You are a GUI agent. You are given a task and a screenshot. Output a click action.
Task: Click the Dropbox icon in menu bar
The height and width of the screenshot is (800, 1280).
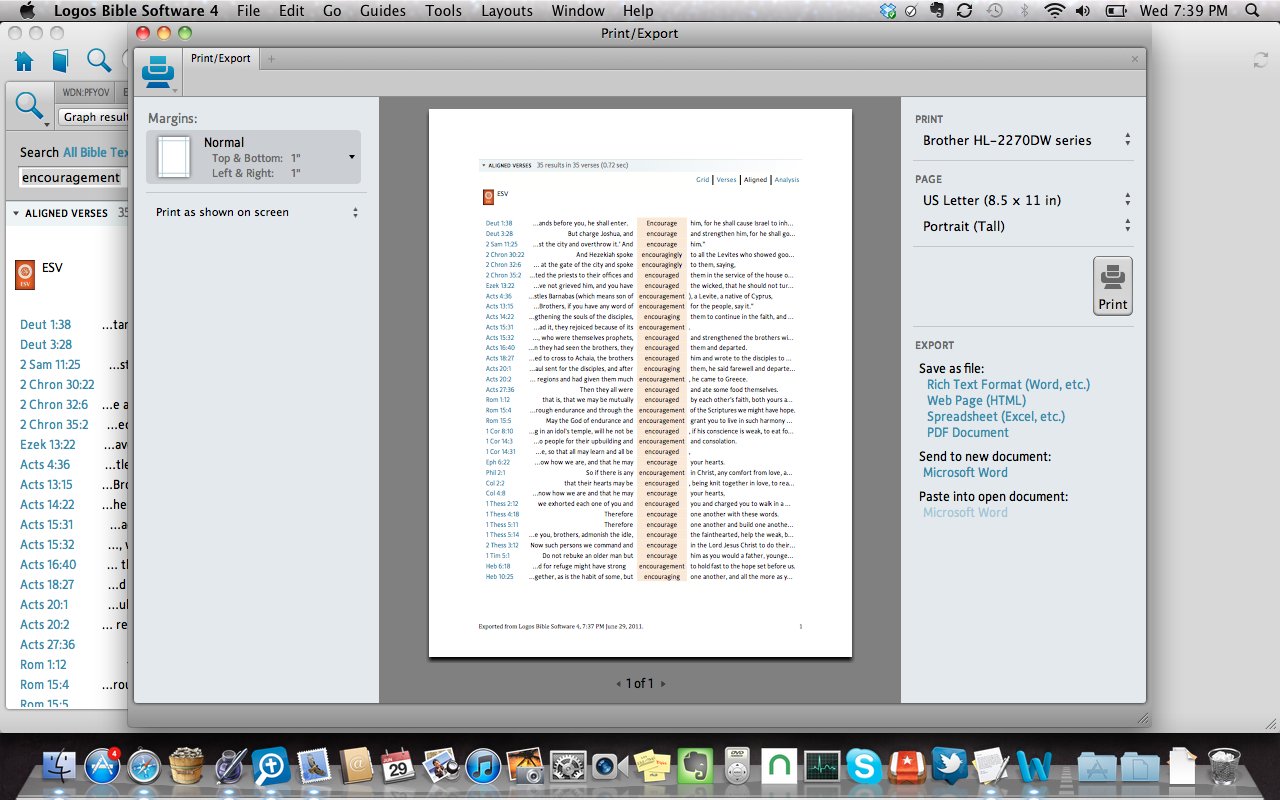click(x=888, y=11)
